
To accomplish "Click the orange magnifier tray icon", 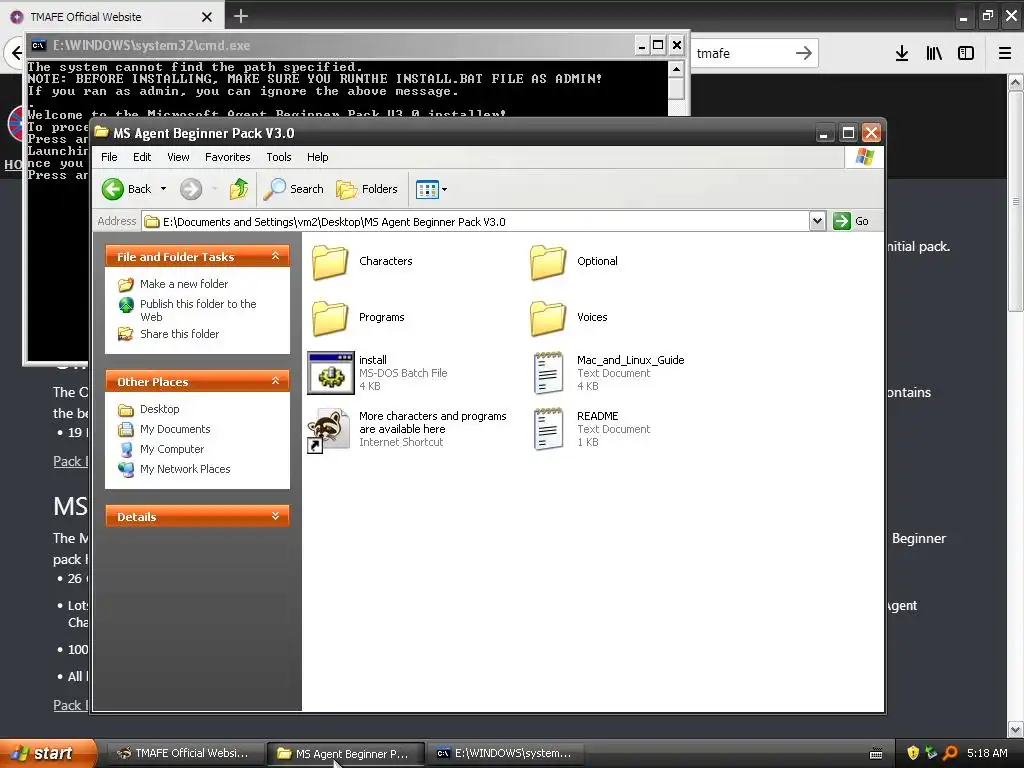I will pyautogui.click(x=950, y=753).
